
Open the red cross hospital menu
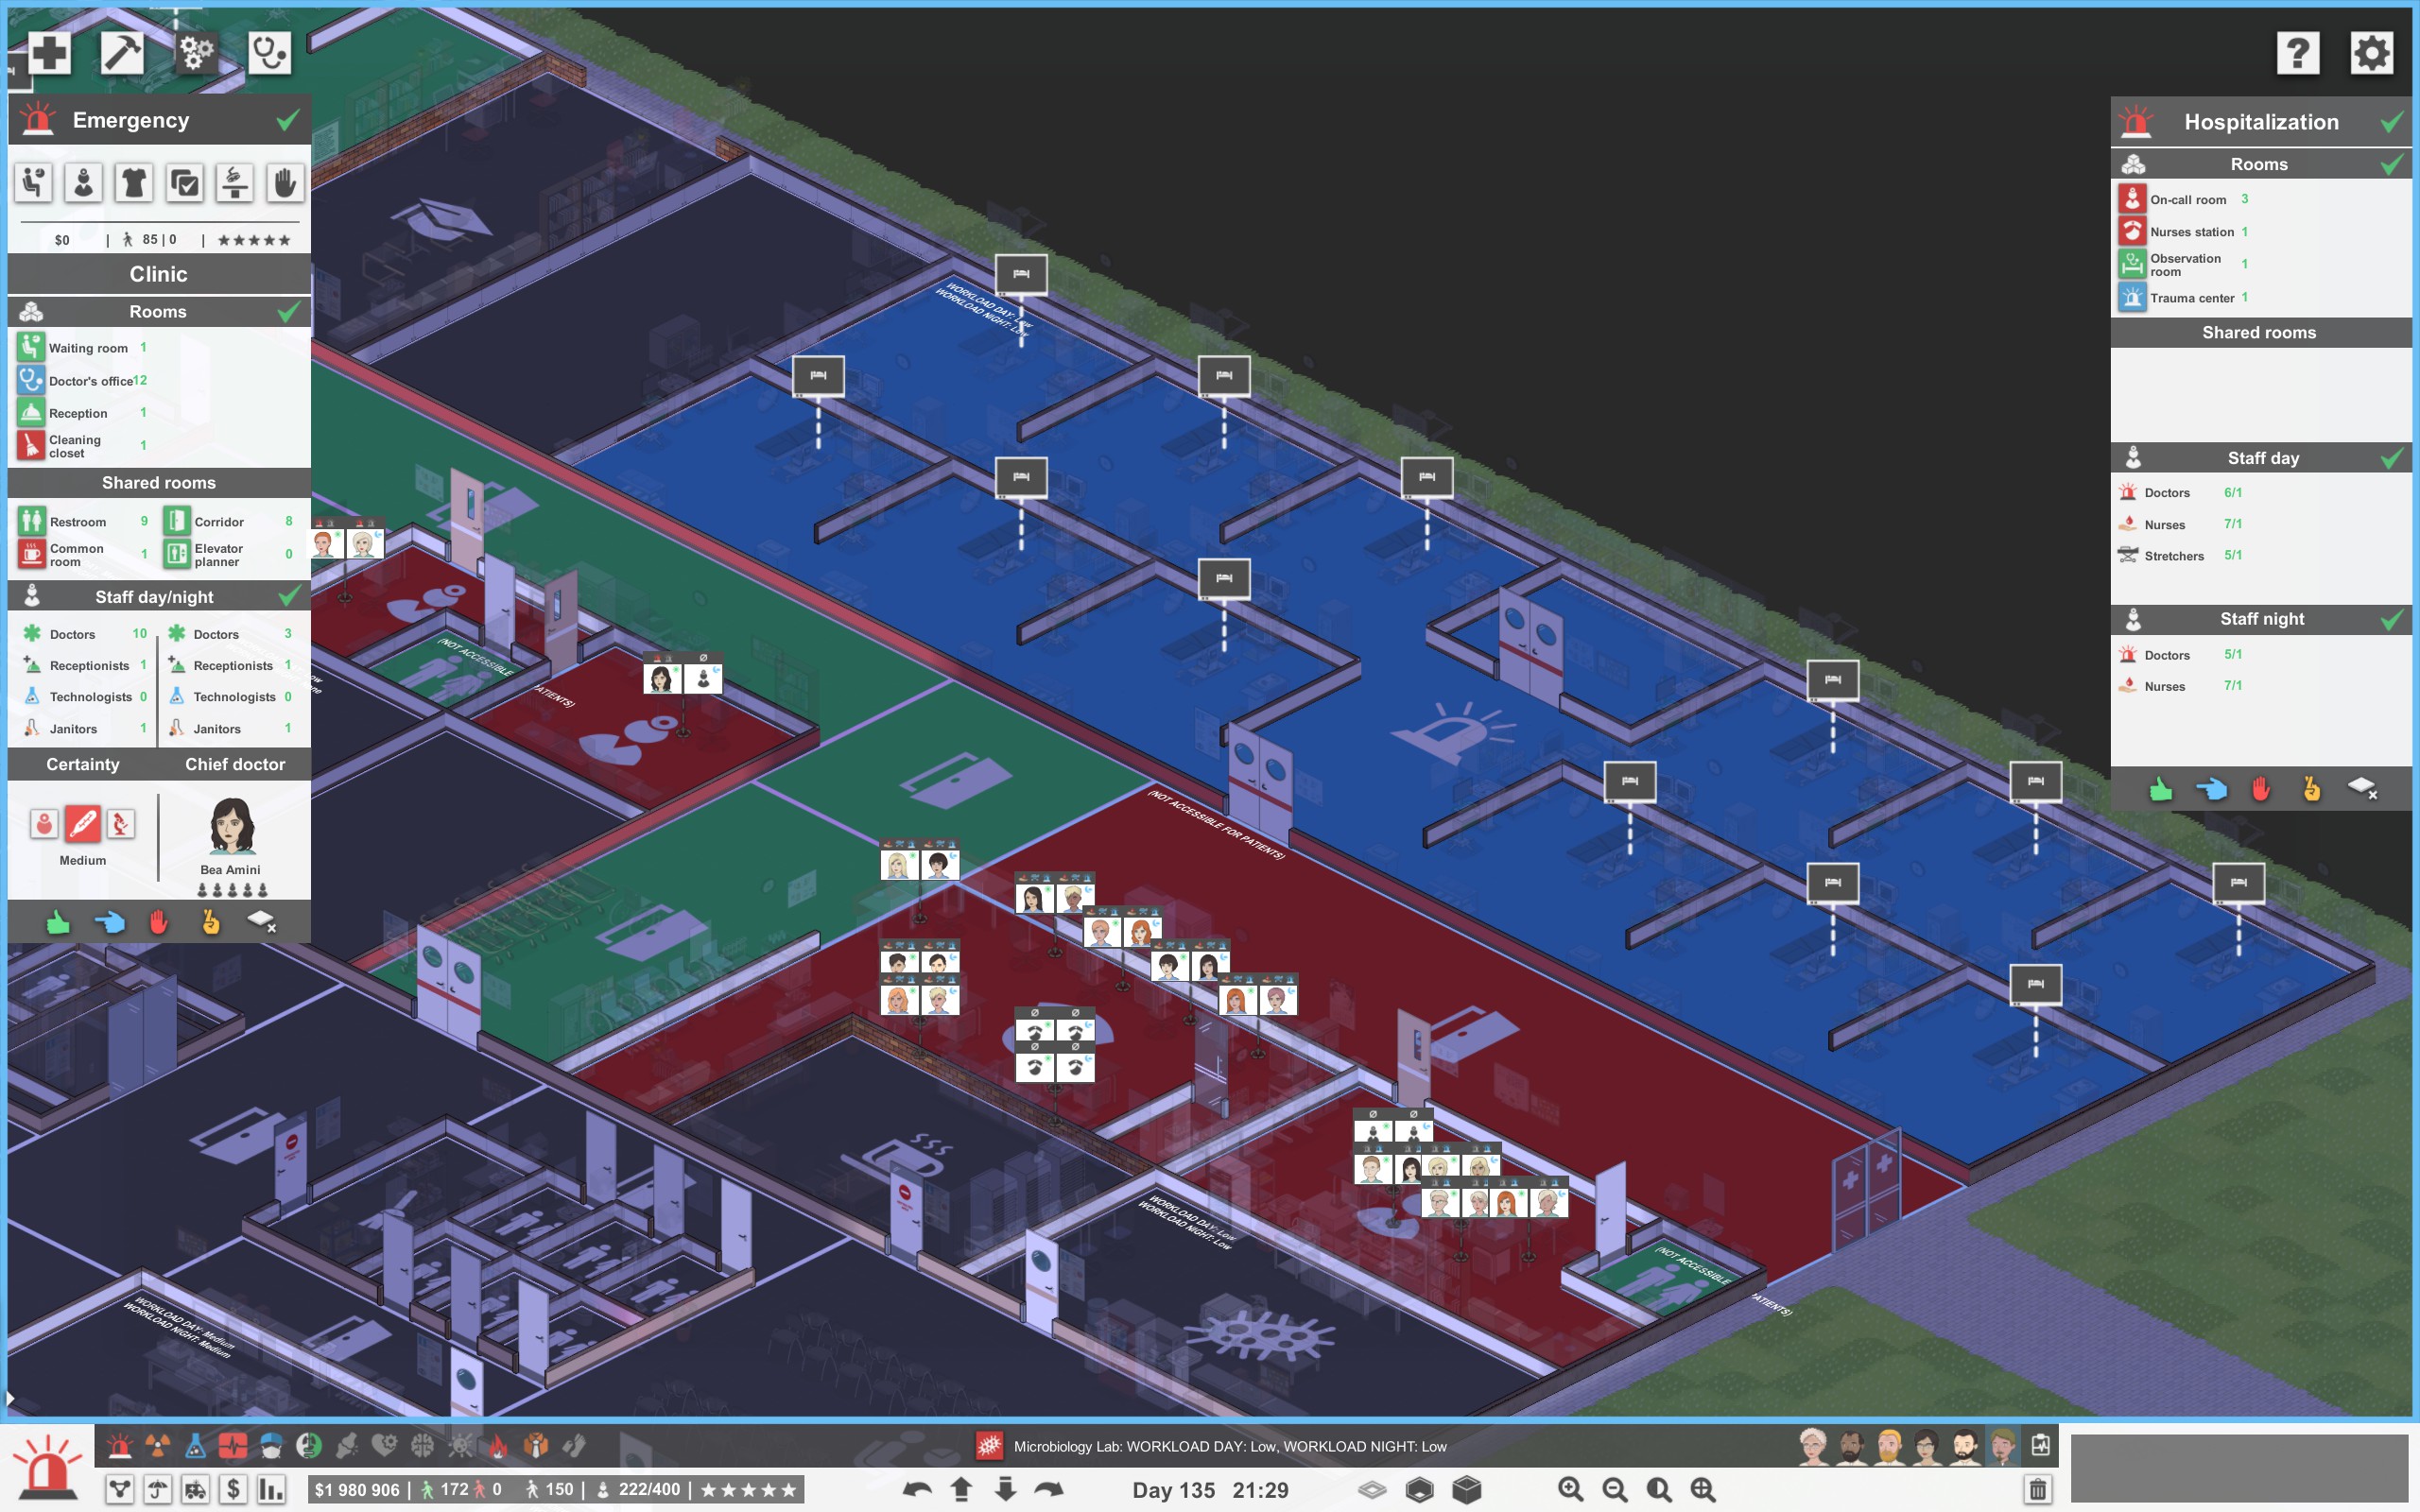tap(49, 52)
